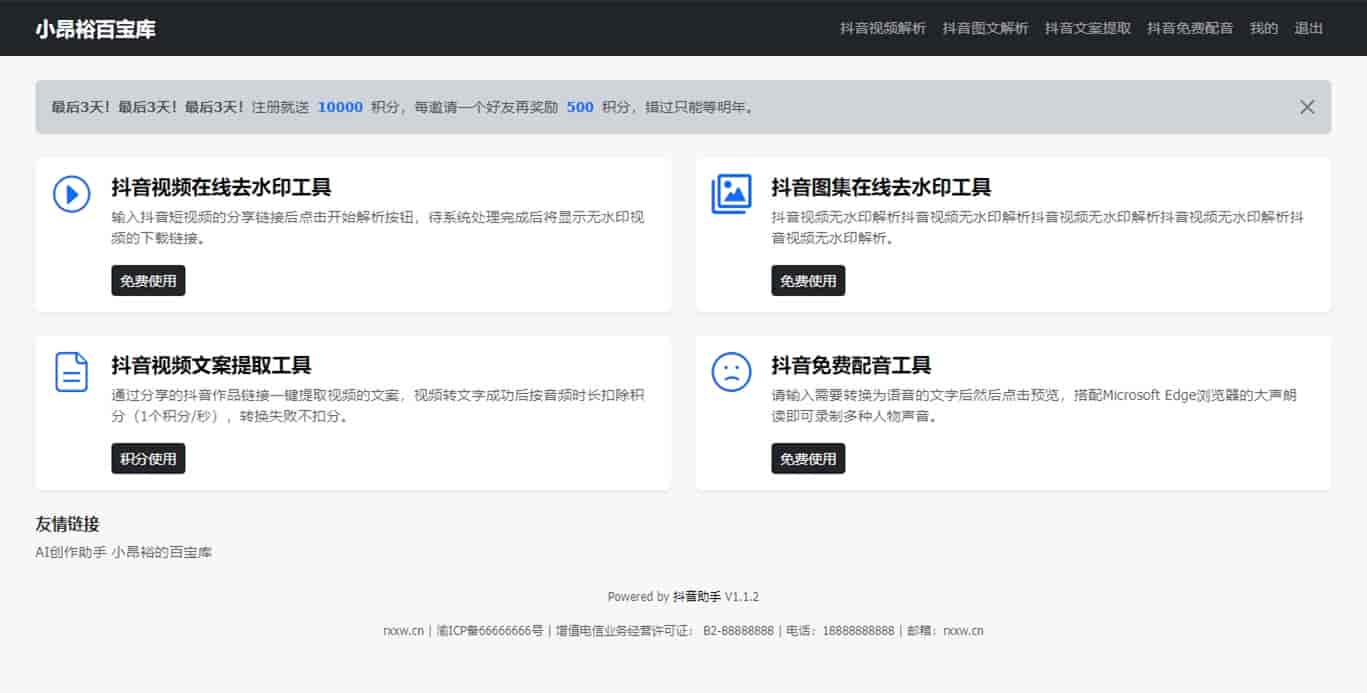The image size is (1367, 693).
Task: Click the 抖音视频文案提取工具 card heading
Action: (x=211, y=365)
